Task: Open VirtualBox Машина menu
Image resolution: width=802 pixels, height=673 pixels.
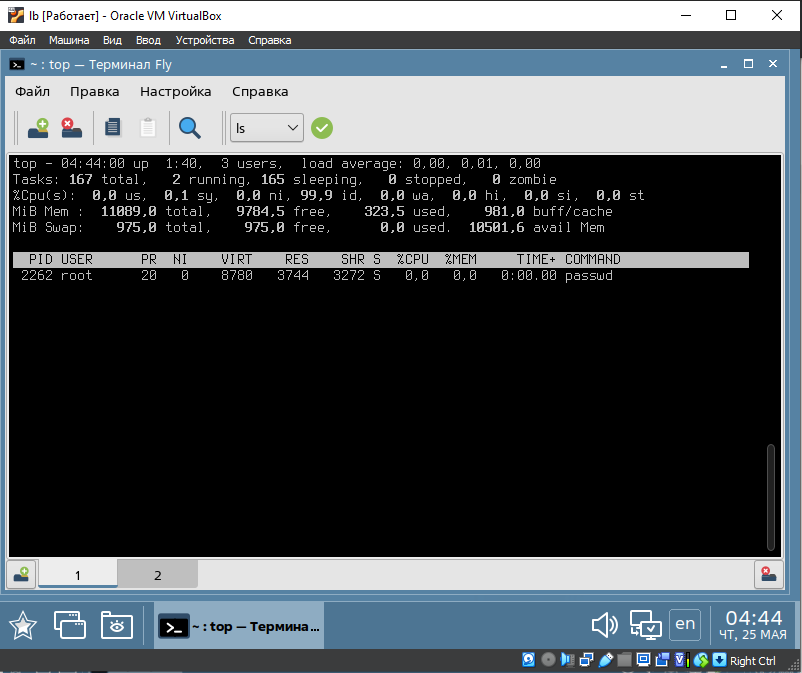Action: click(x=69, y=40)
